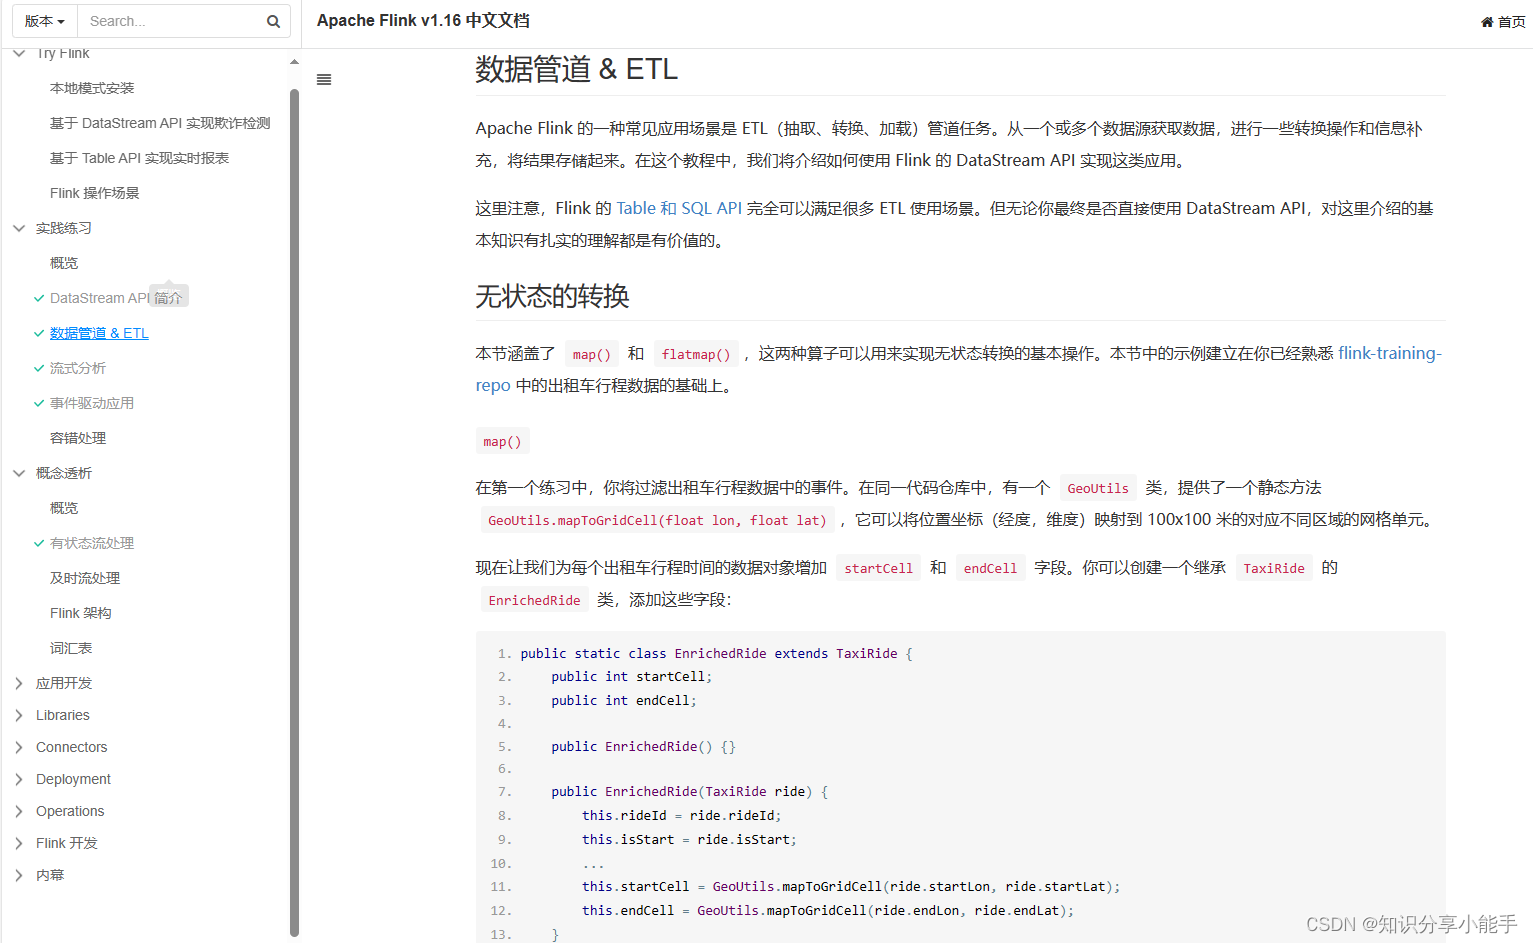Collapse the 概念透析 section chevron

pyautogui.click(x=19, y=473)
